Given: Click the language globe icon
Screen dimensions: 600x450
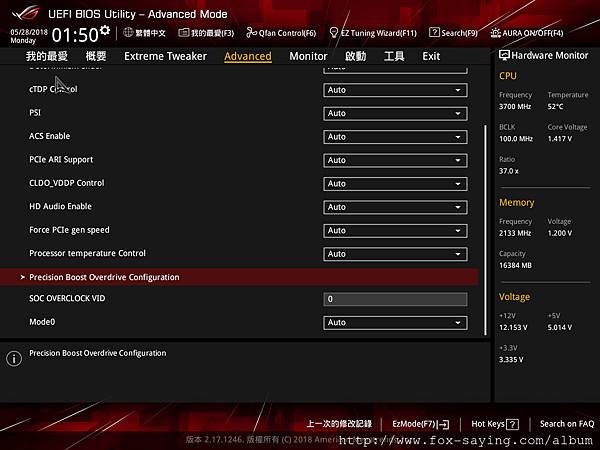Looking at the screenshot, I should click(x=128, y=33).
